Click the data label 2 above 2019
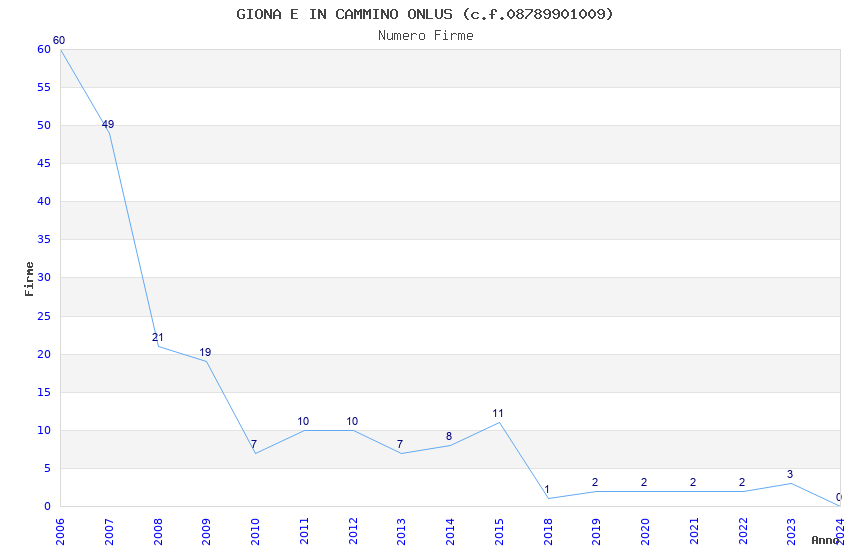The height and width of the screenshot is (550, 850). coord(595,482)
